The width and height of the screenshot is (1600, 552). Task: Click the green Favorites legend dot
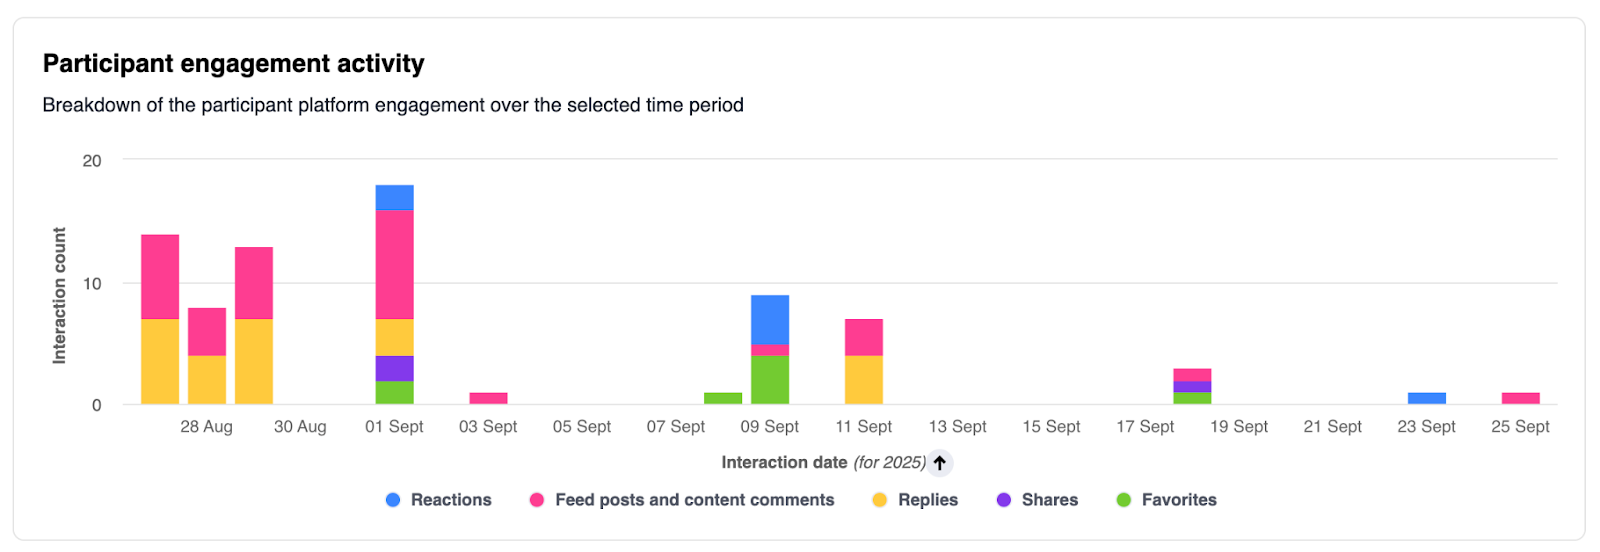1124,500
